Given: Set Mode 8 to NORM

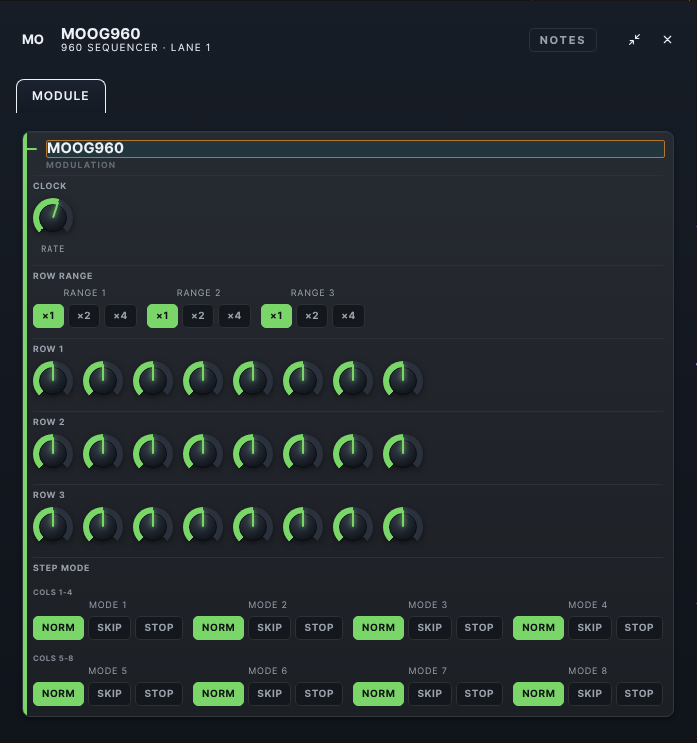Looking at the screenshot, I should [x=538, y=694].
